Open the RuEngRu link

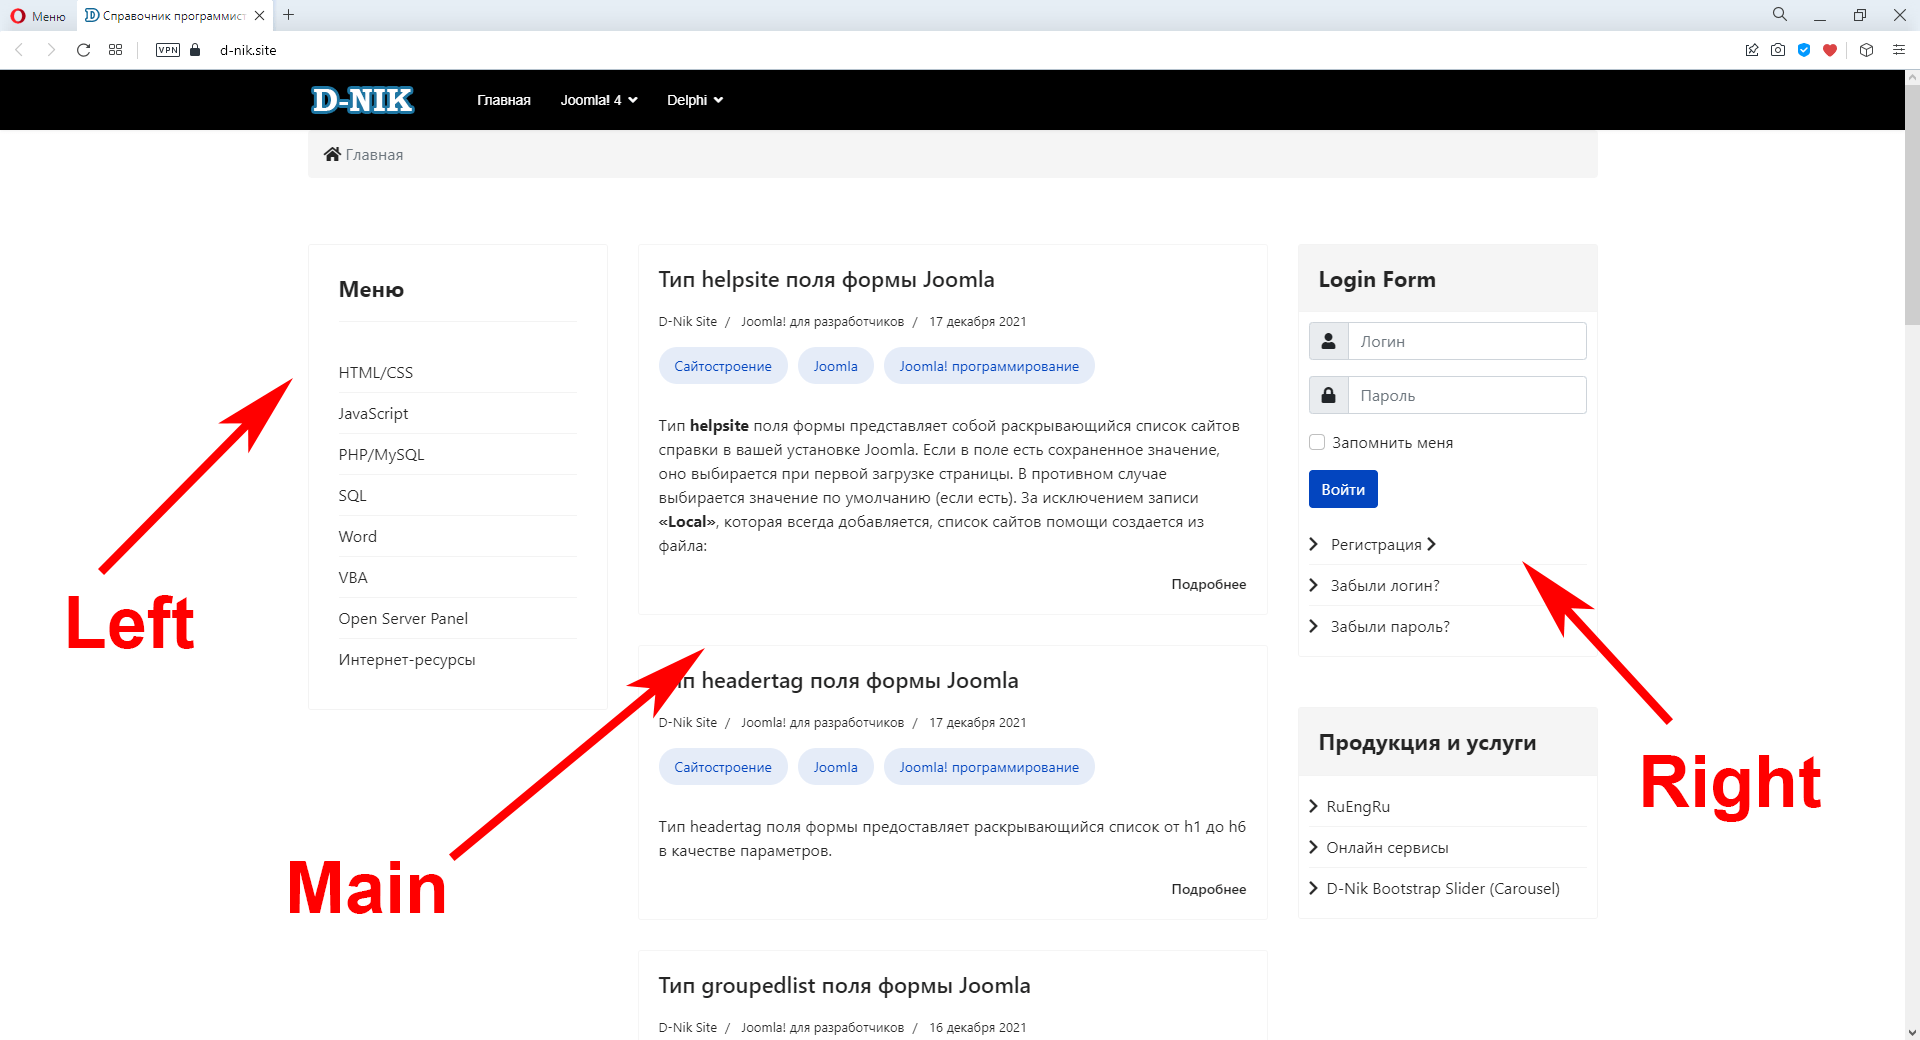tap(1358, 806)
